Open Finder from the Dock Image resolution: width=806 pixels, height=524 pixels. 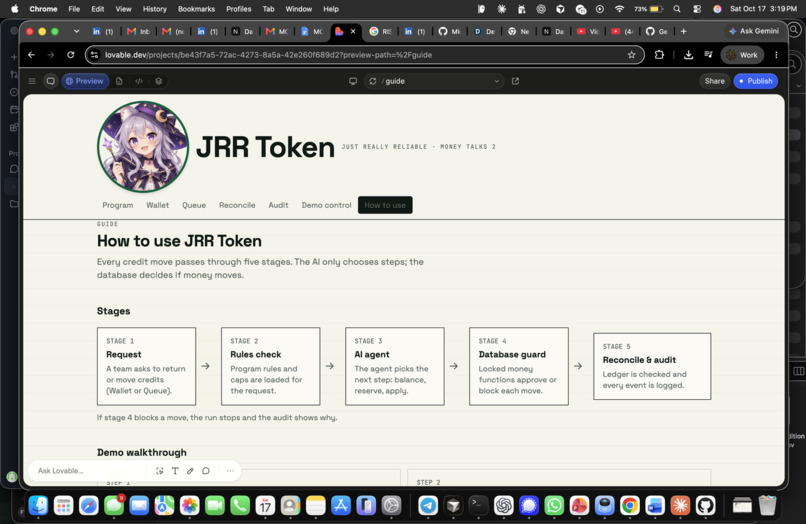tap(39, 505)
